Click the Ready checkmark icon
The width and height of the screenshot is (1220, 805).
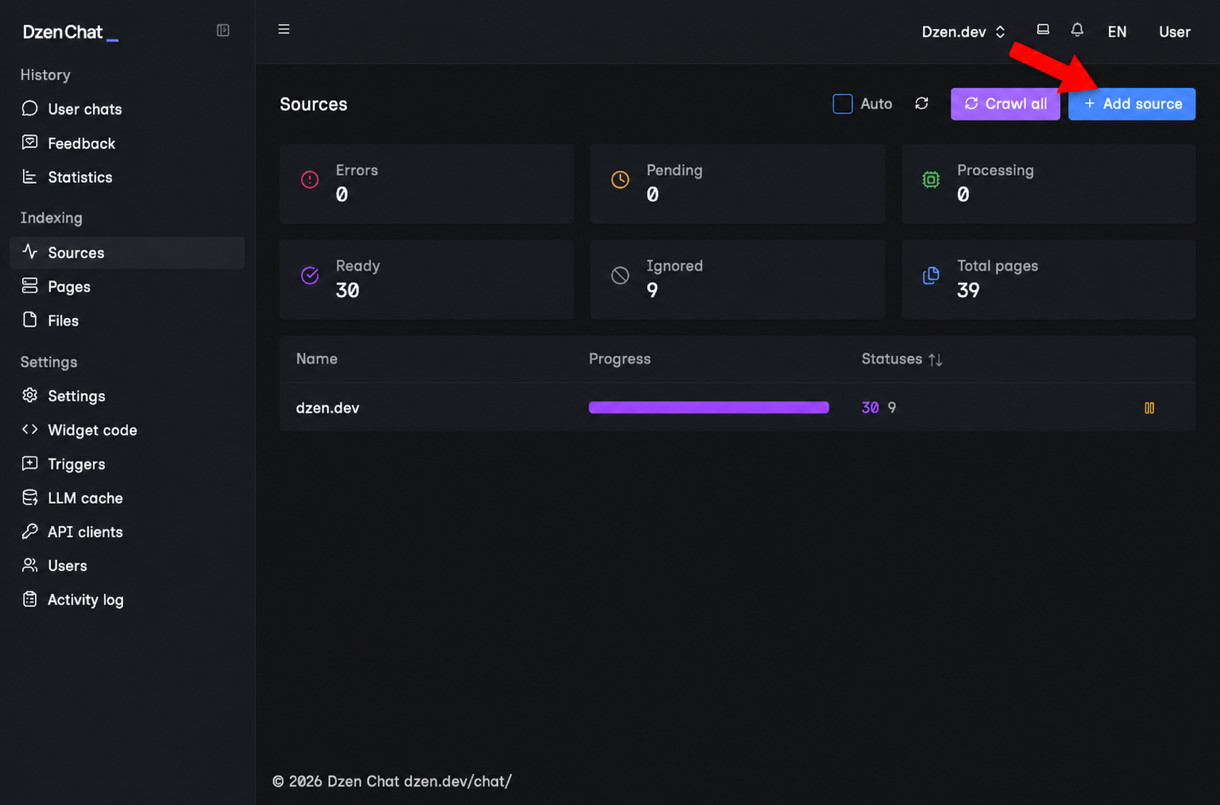tap(310, 276)
